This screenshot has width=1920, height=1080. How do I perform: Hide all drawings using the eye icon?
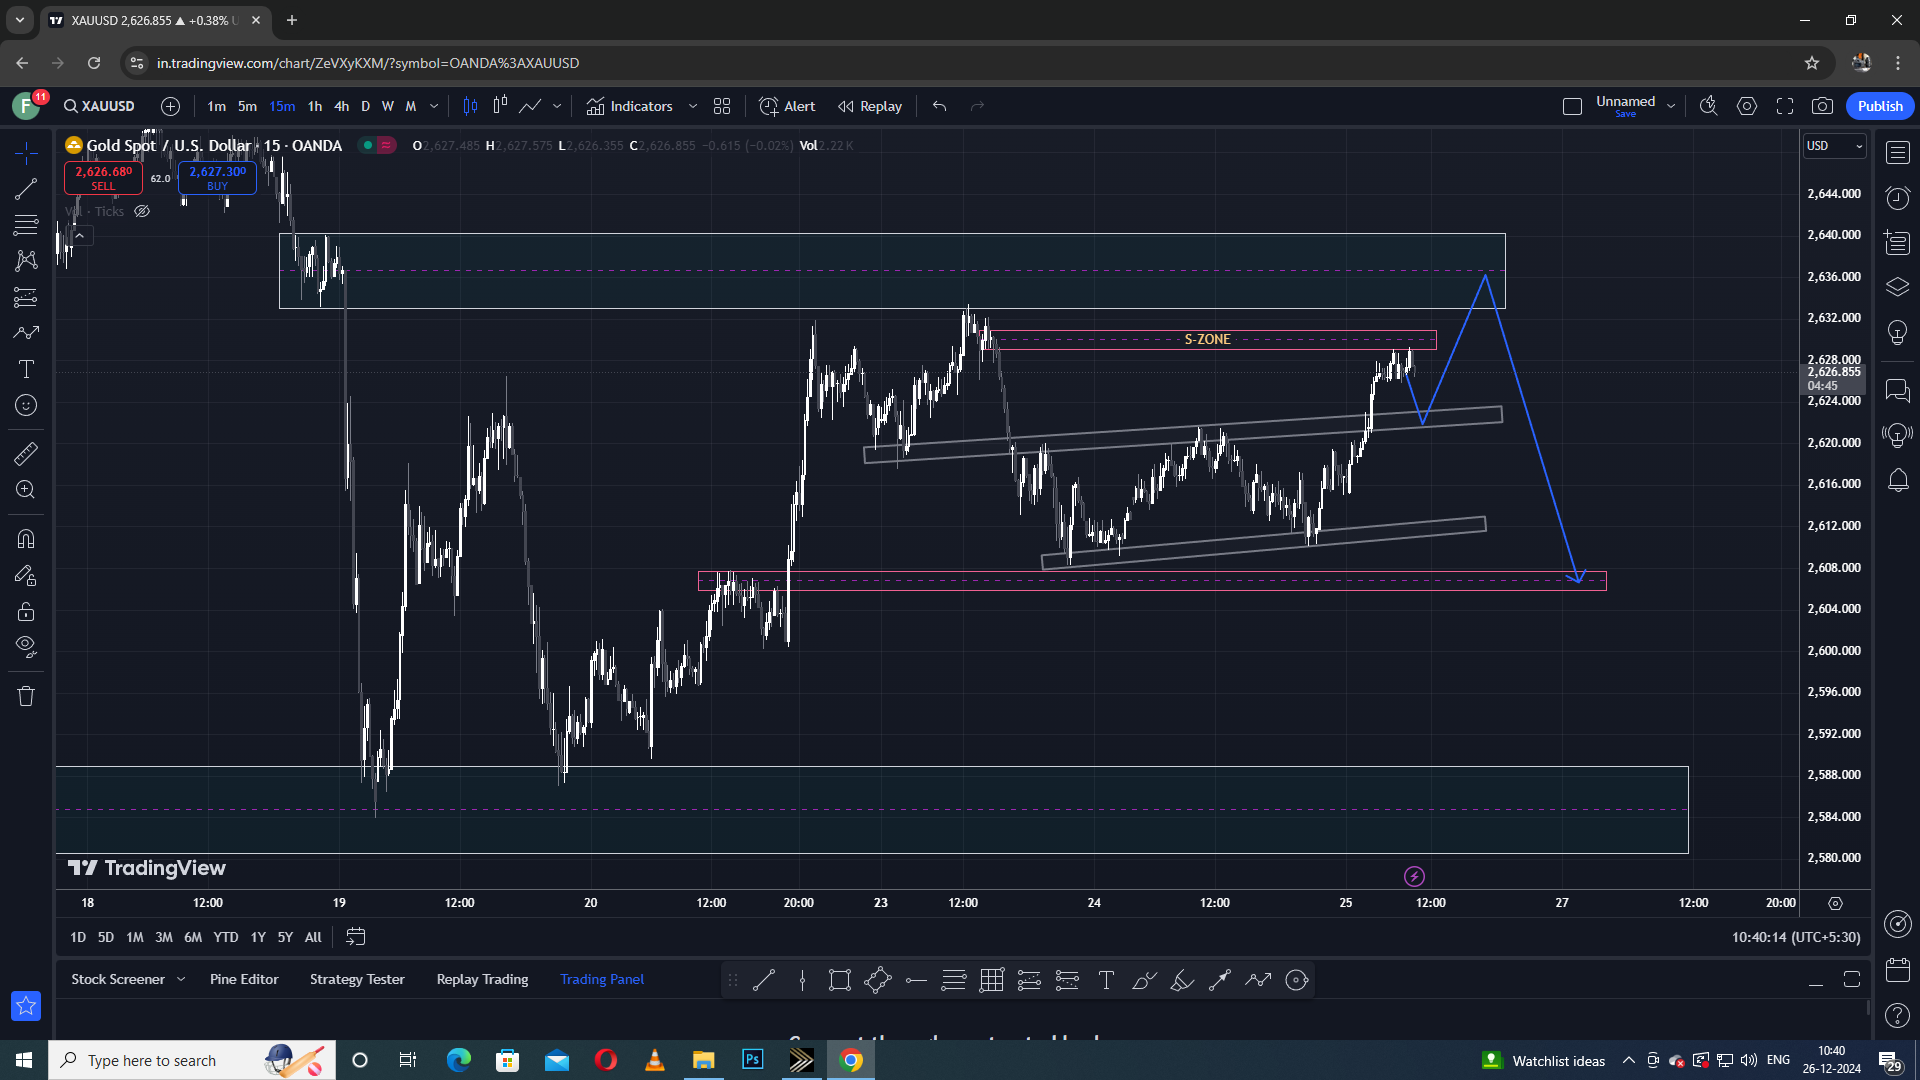26,647
